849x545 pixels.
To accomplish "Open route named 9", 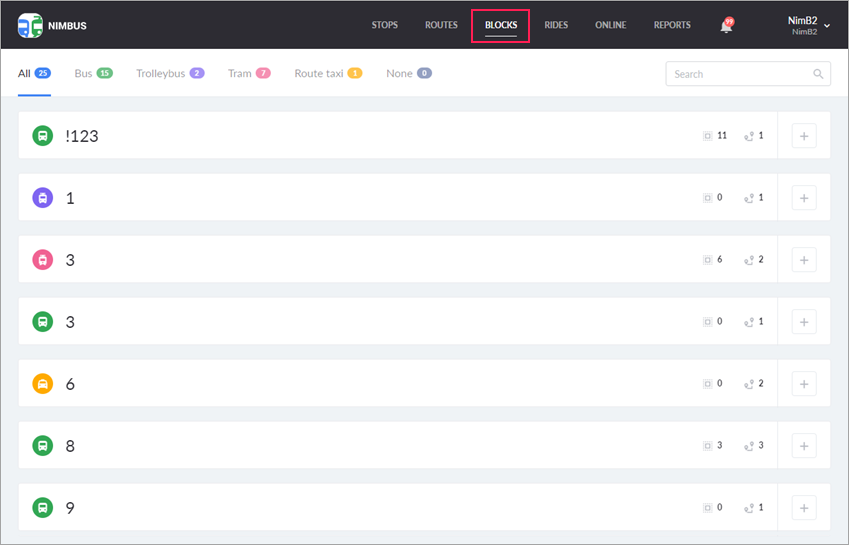I will pos(70,508).
